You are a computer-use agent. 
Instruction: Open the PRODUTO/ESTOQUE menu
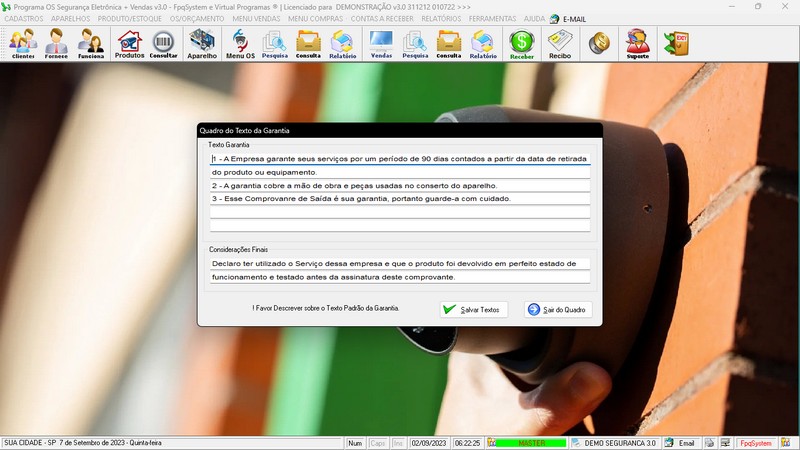pos(130,19)
